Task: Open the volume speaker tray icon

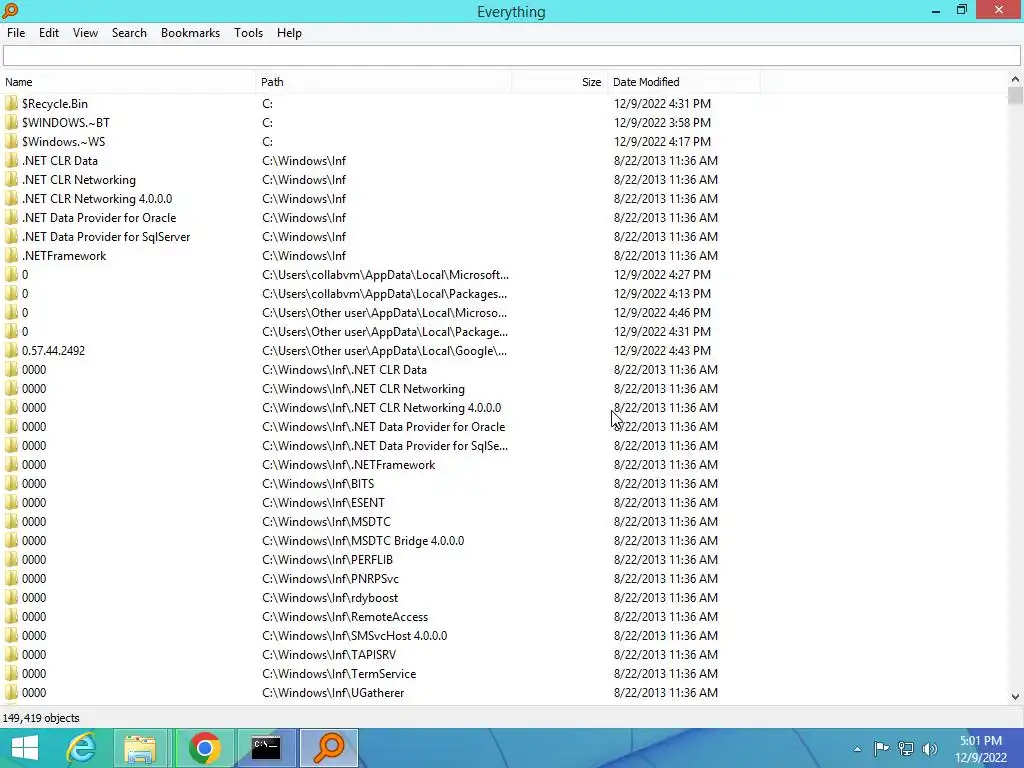Action: [929, 748]
